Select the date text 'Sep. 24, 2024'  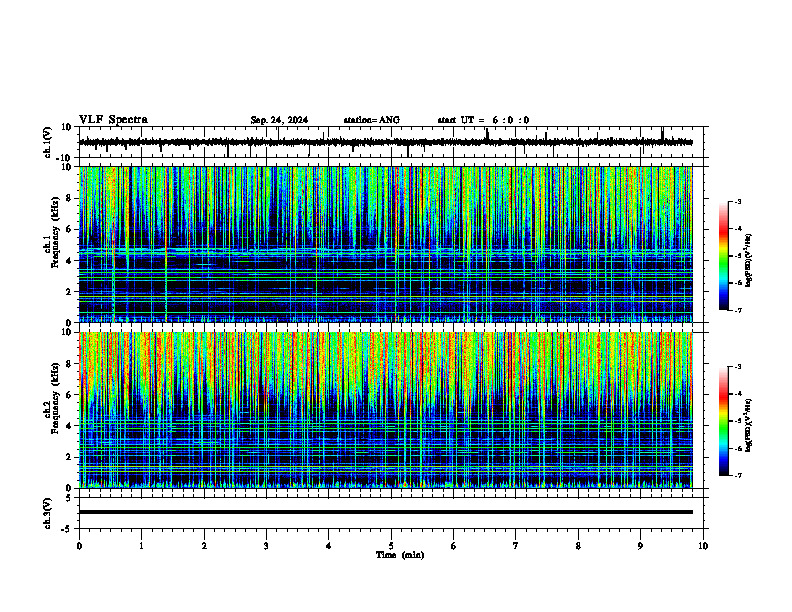279,120
